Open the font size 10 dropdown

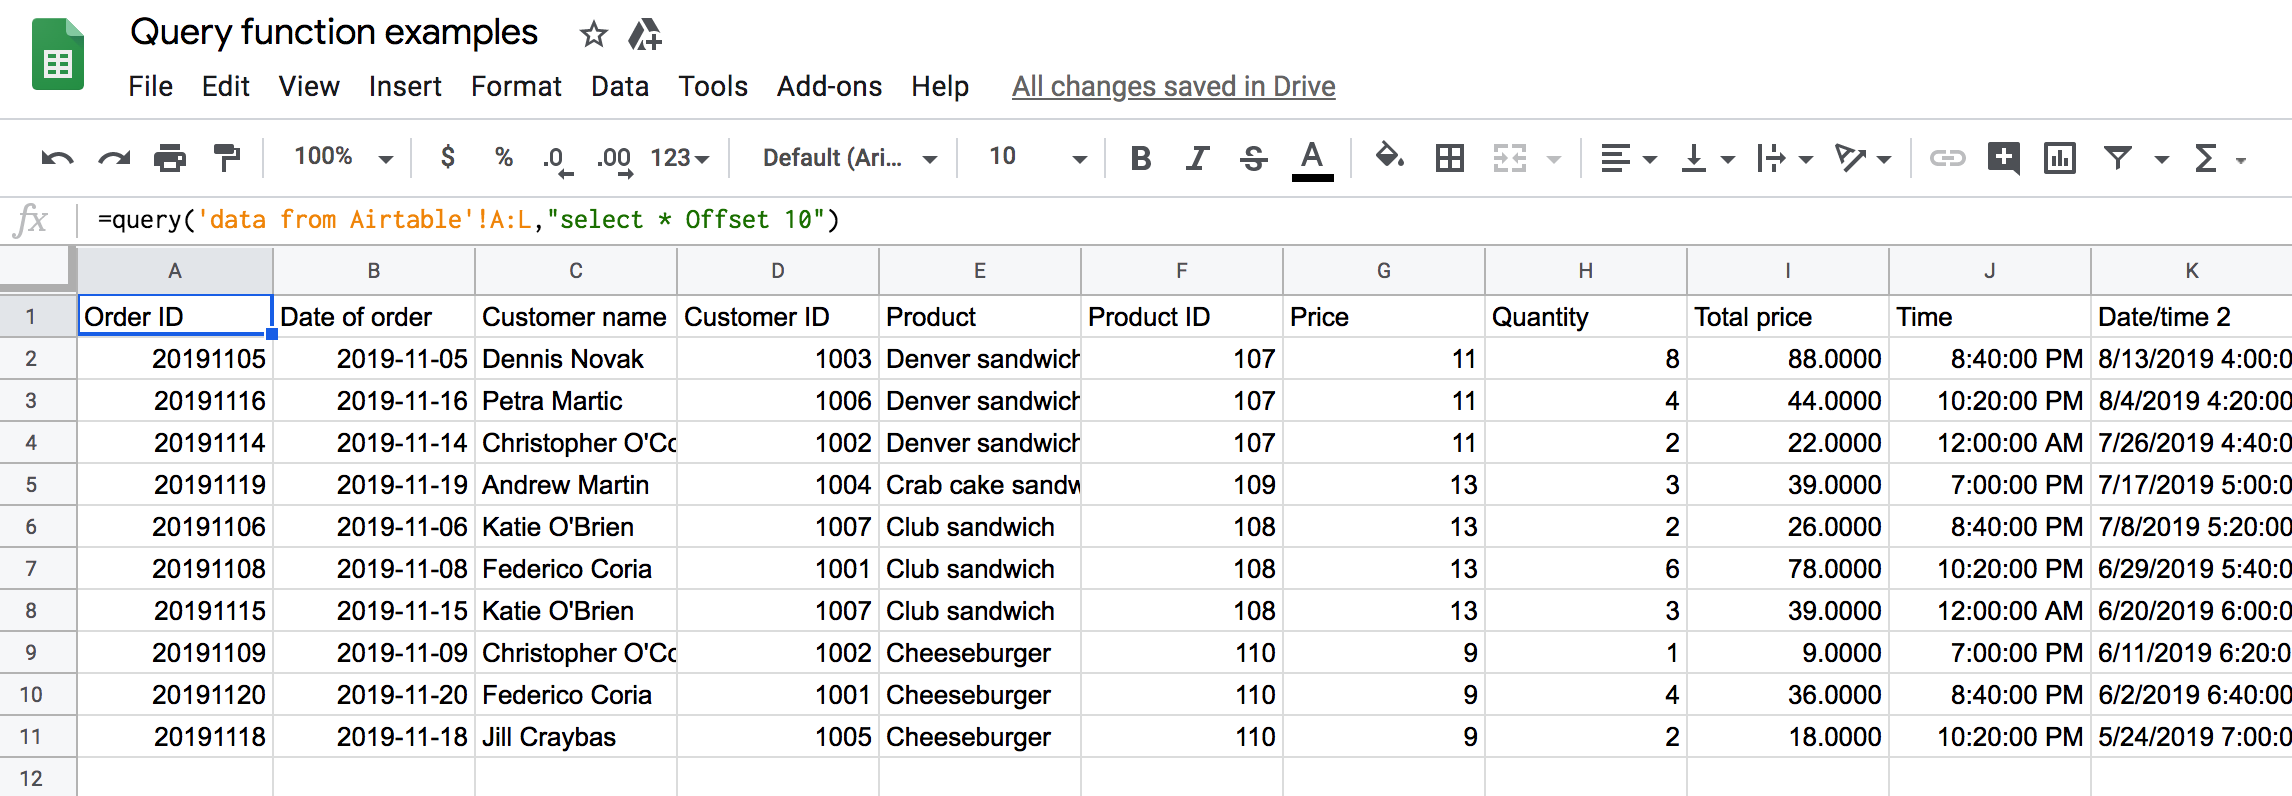1037,157
